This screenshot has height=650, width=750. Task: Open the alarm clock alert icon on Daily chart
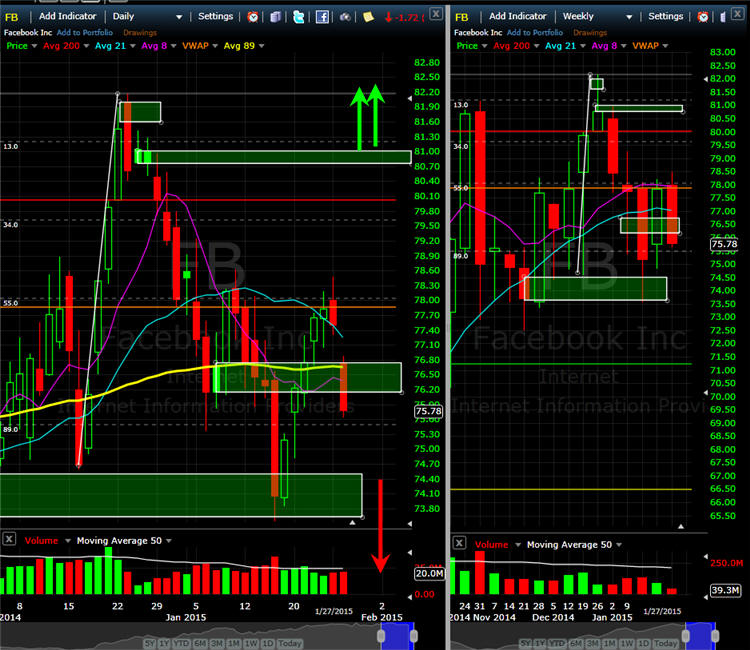pos(253,17)
